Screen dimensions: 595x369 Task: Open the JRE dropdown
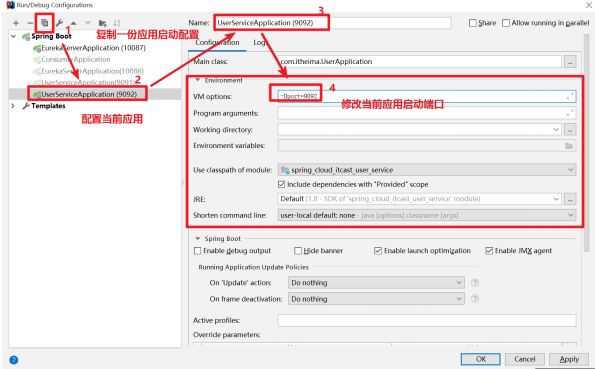556,199
